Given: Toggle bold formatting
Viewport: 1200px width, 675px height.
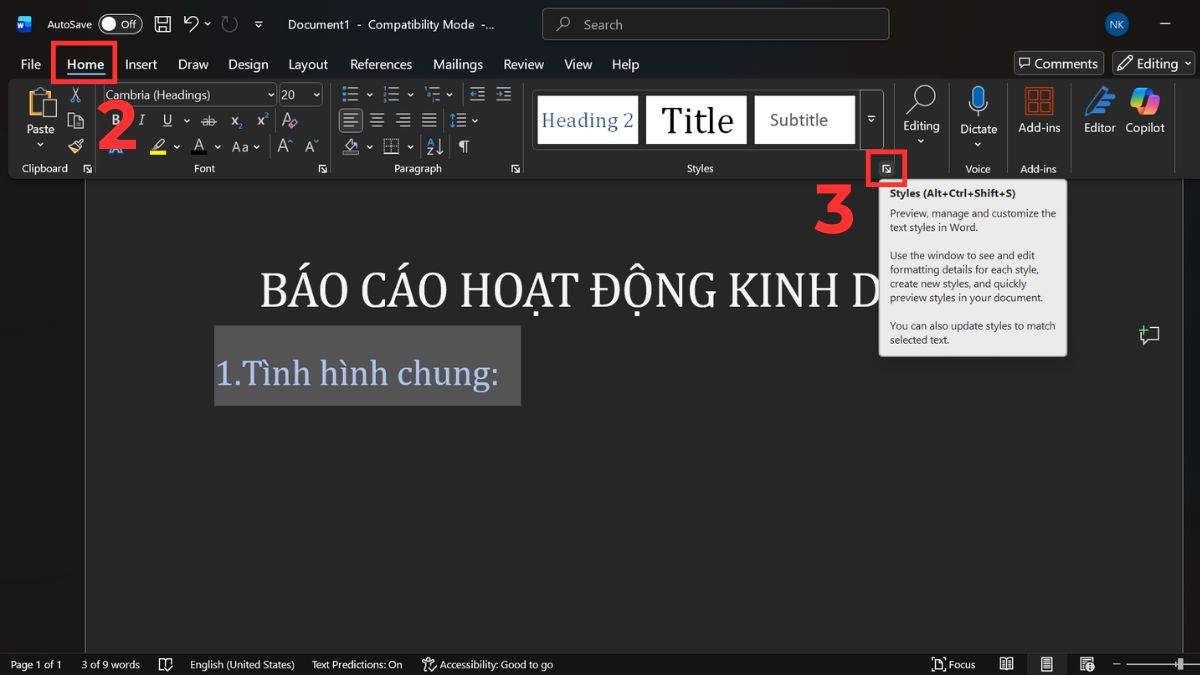Looking at the screenshot, I should pos(114,120).
